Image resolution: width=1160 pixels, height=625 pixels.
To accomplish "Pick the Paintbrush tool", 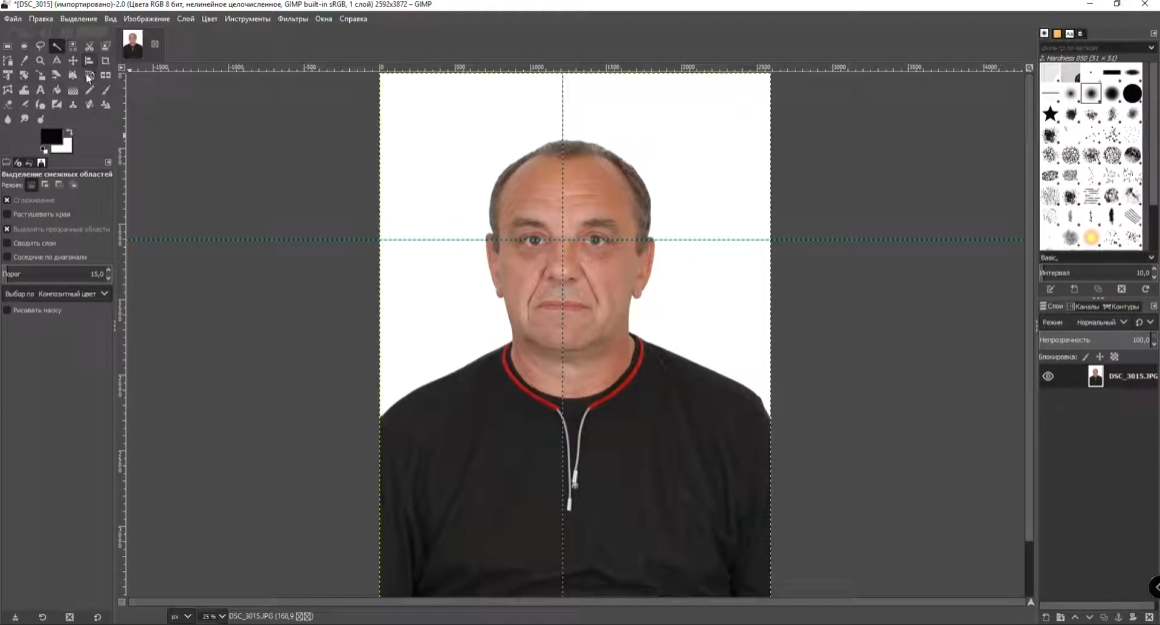I will (x=105, y=89).
